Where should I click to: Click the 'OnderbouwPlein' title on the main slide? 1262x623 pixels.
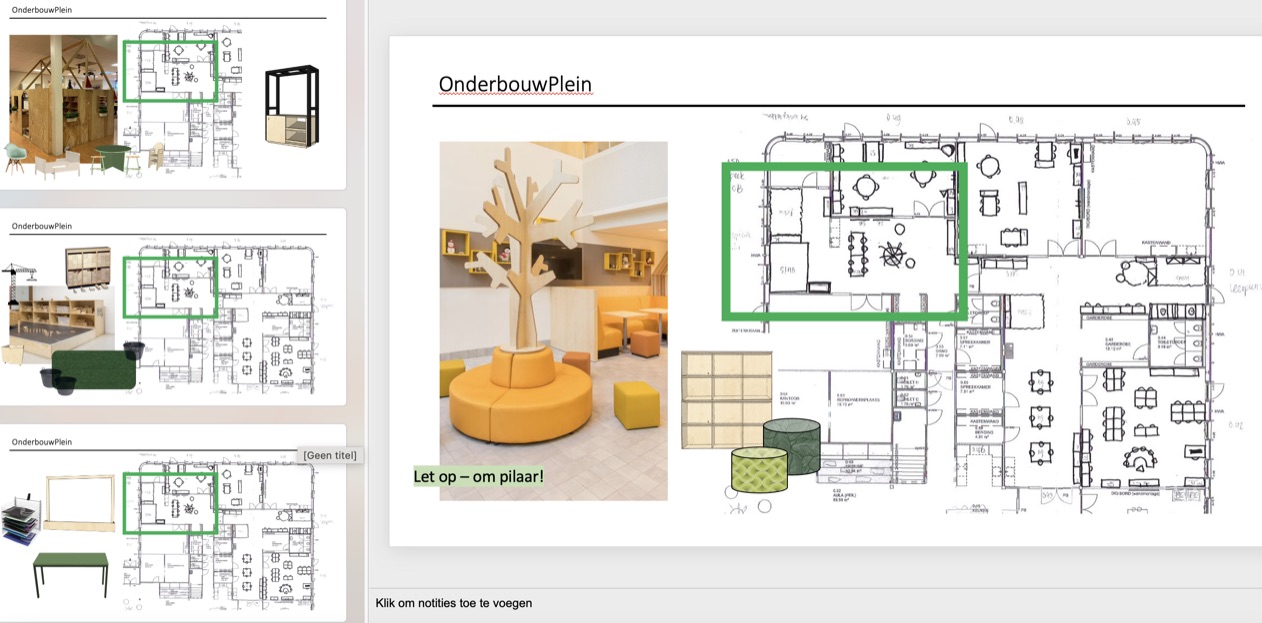516,84
